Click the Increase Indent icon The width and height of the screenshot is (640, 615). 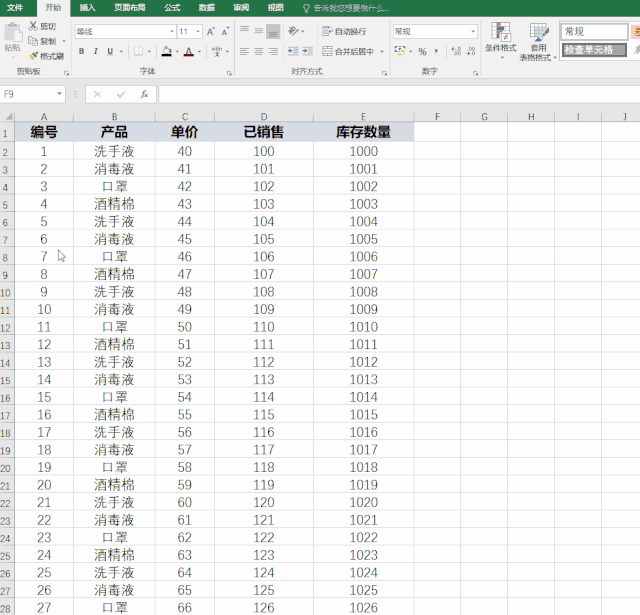point(307,51)
